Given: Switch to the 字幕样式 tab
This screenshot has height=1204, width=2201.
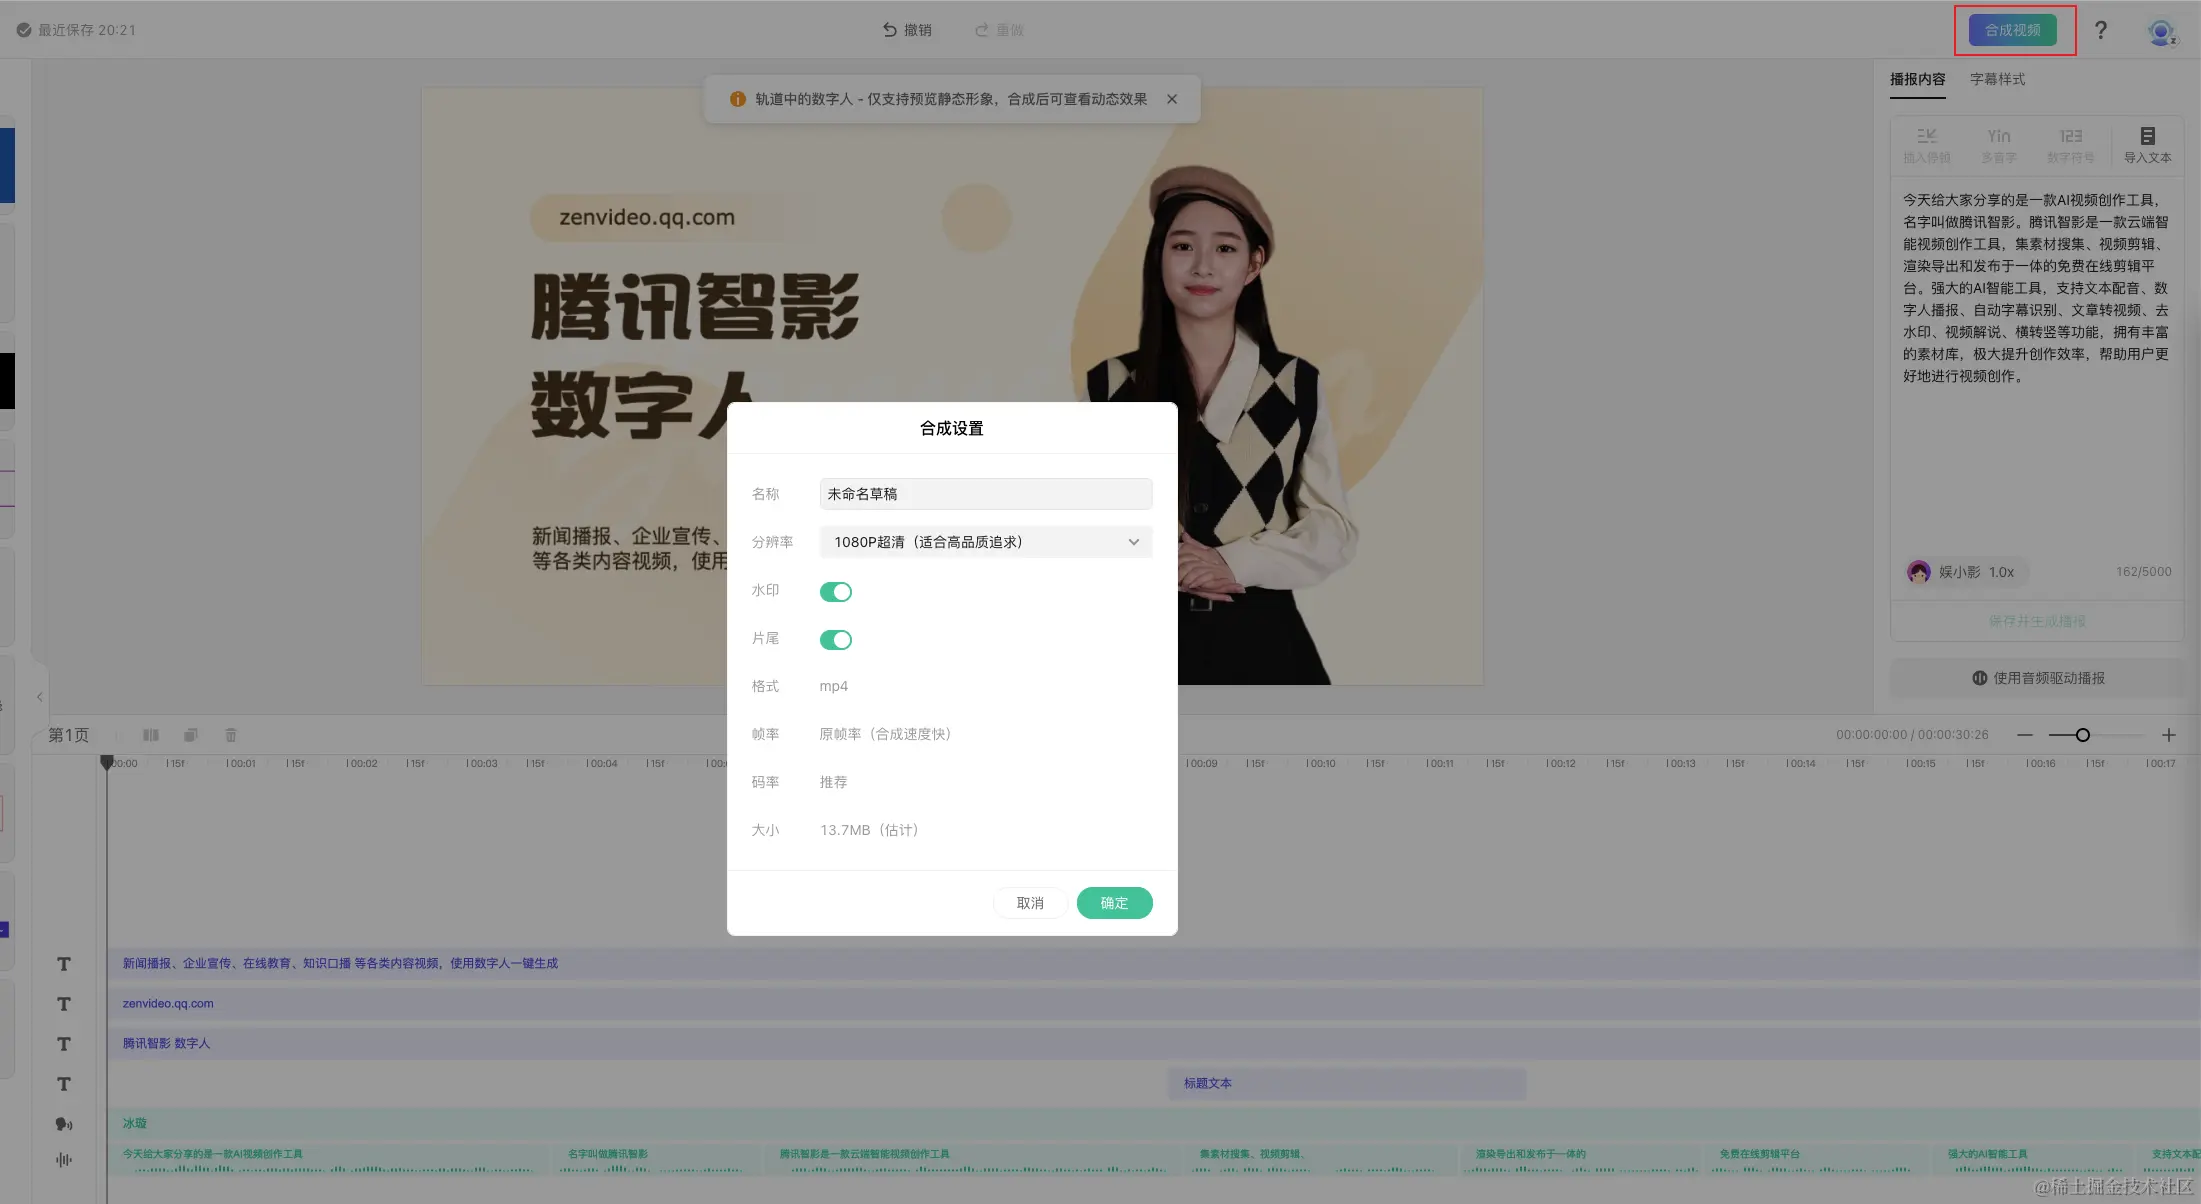Looking at the screenshot, I should coord(1997,79).
